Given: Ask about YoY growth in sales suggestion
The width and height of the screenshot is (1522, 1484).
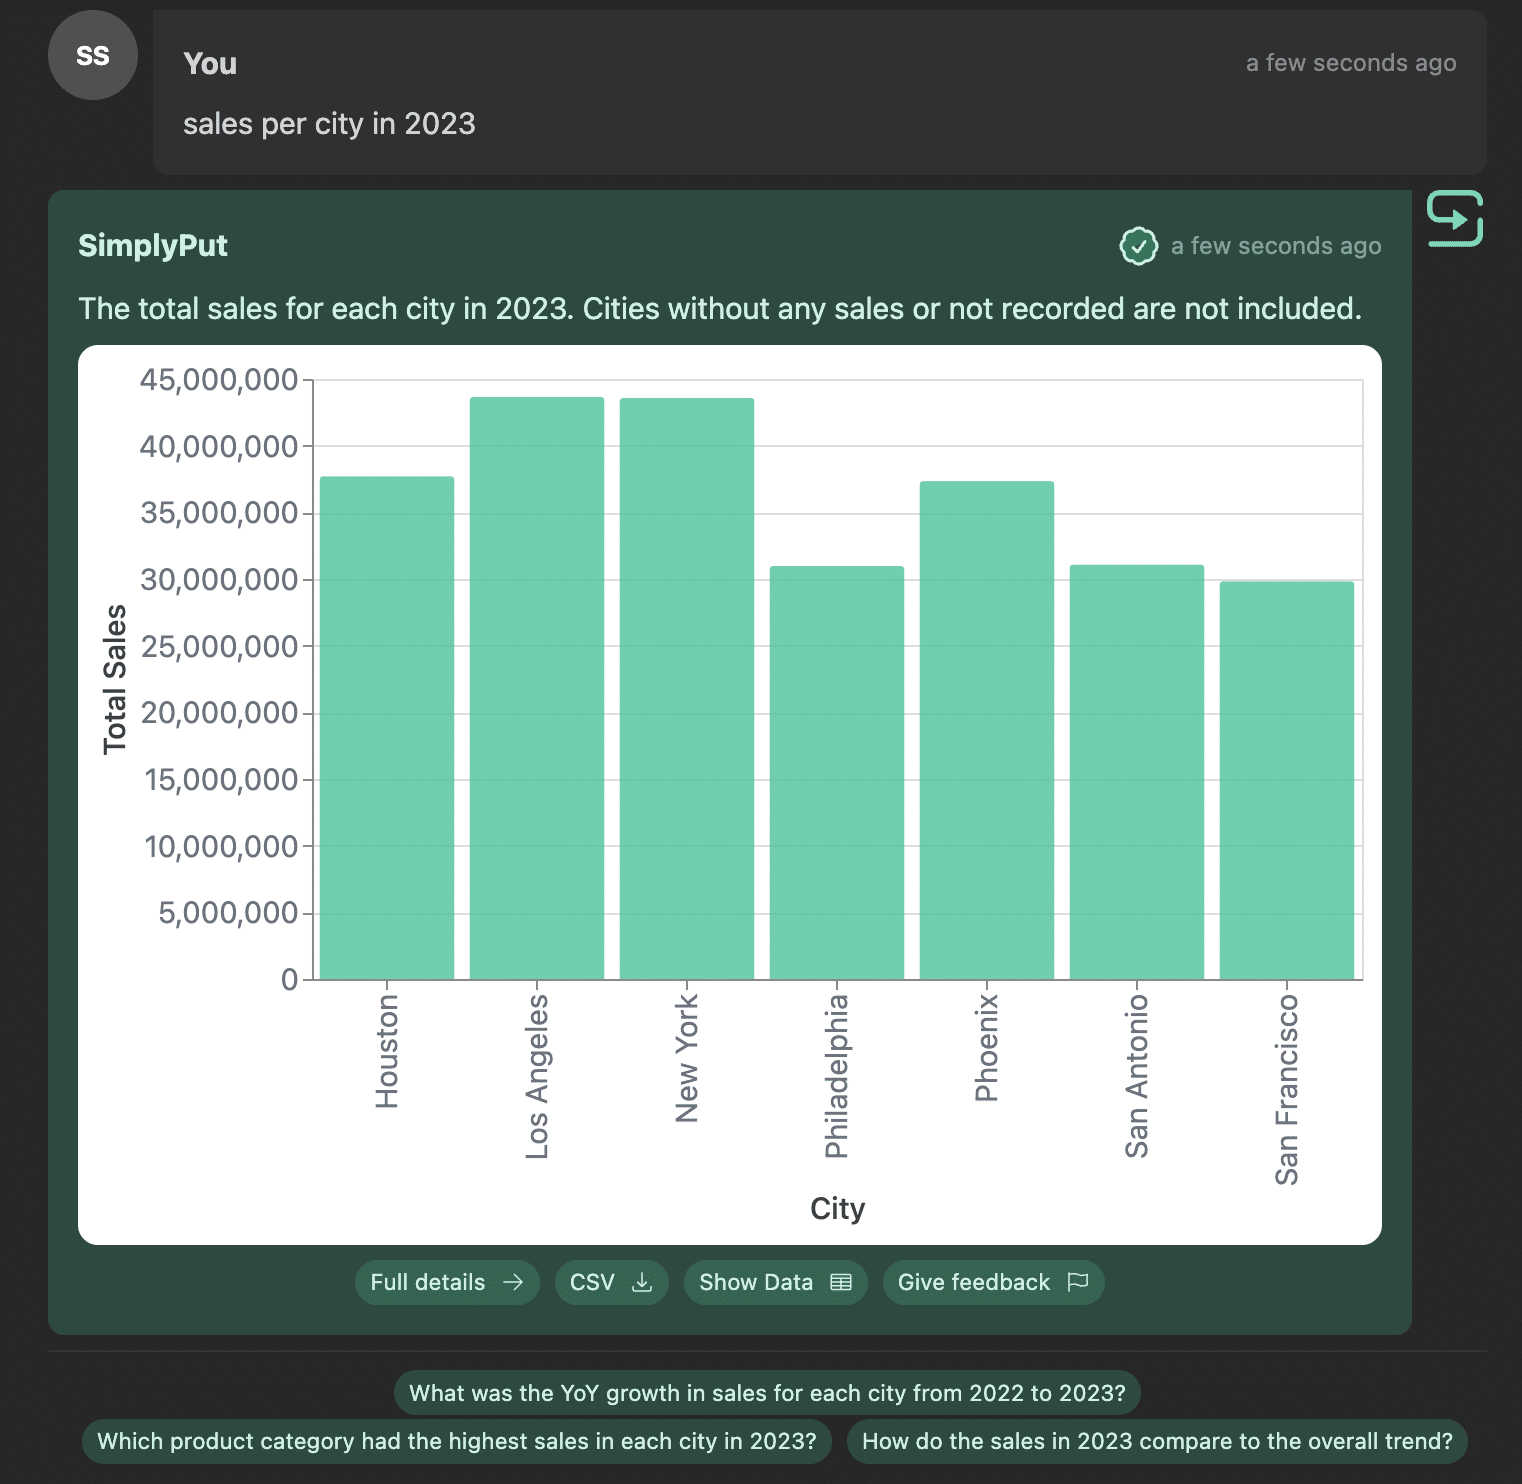Looking at the screenshot, I should [x=767, y=1393].
